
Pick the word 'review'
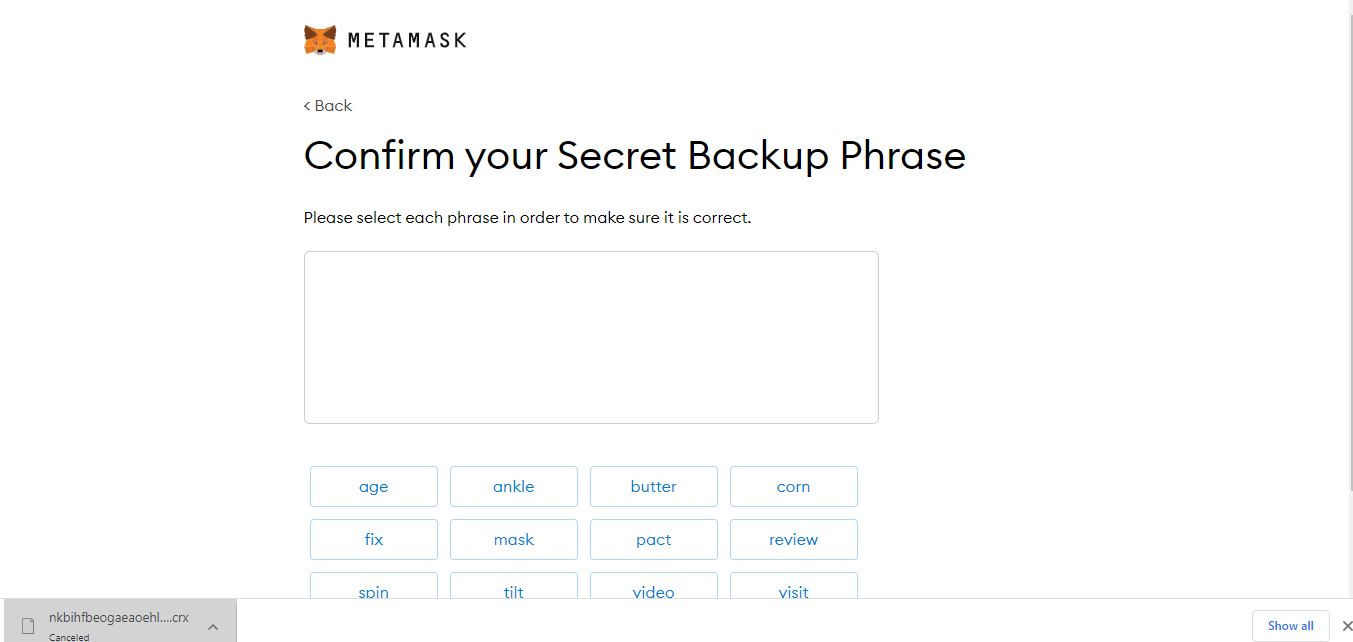(x=793, y=540)
